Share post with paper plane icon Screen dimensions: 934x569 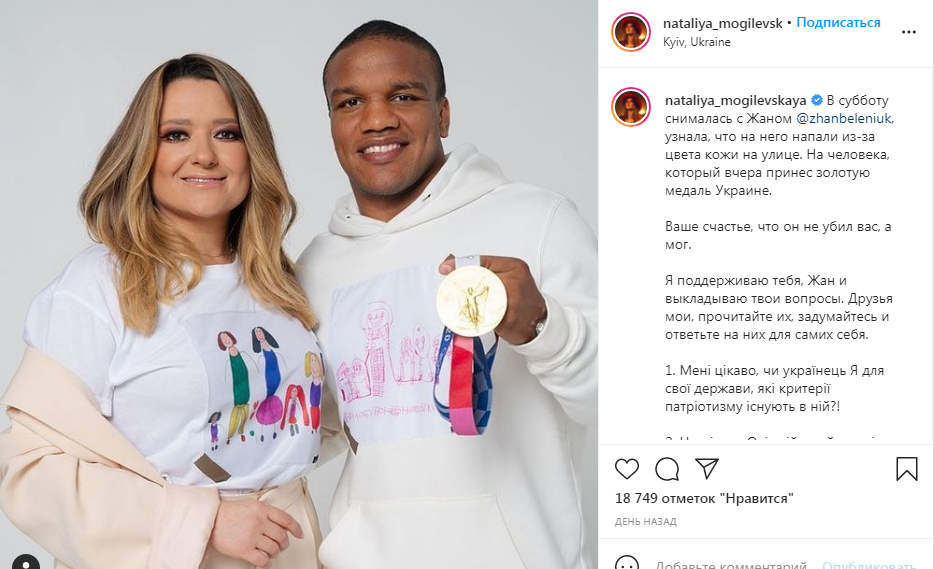click(707, 468)
